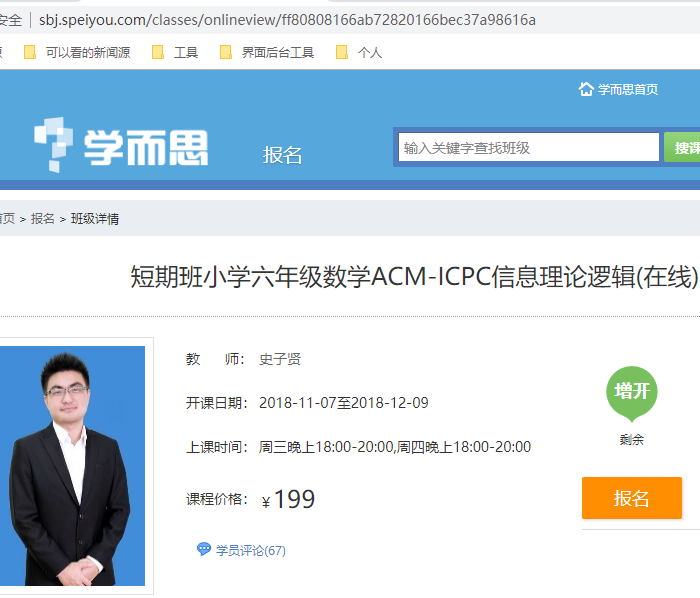Open the 个人 bookmark folder
The image size is (700, 598).
(x=359, y=53)
